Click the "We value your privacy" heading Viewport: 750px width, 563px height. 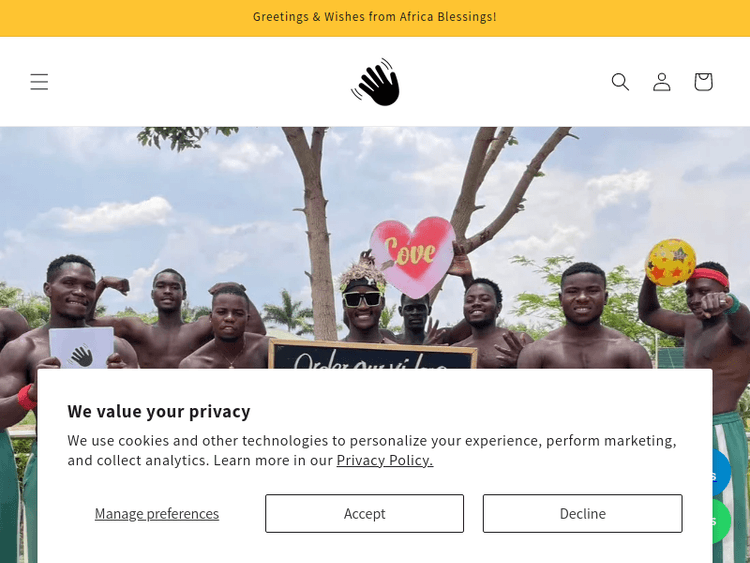pos(159,411)
